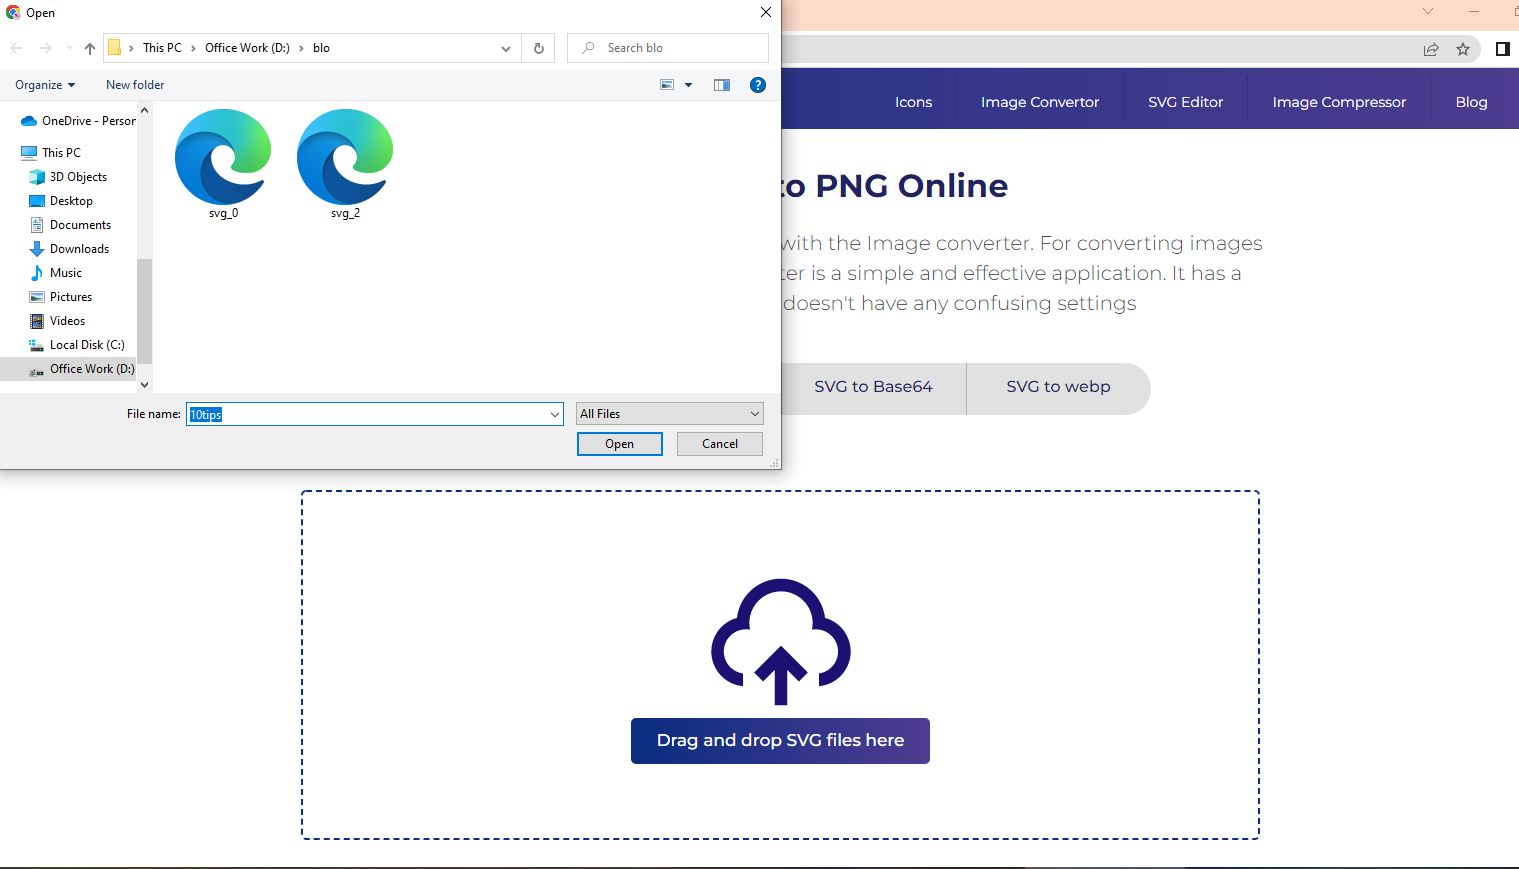Open the All Files type dropdown
The width and height of the screenshot is (1519, 869).
pos(670,414)
